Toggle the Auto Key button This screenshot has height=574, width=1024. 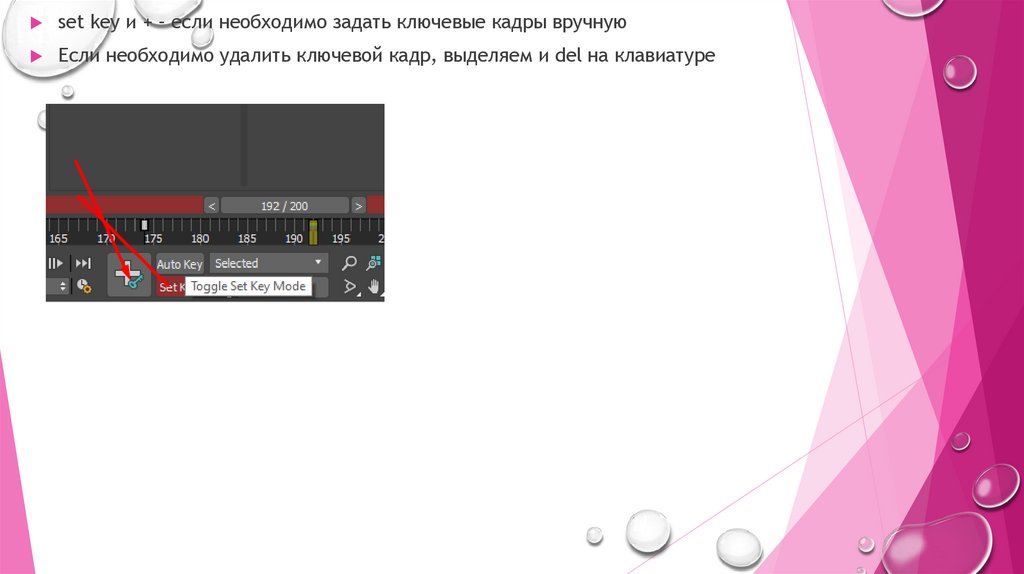[x=180, y=264]
